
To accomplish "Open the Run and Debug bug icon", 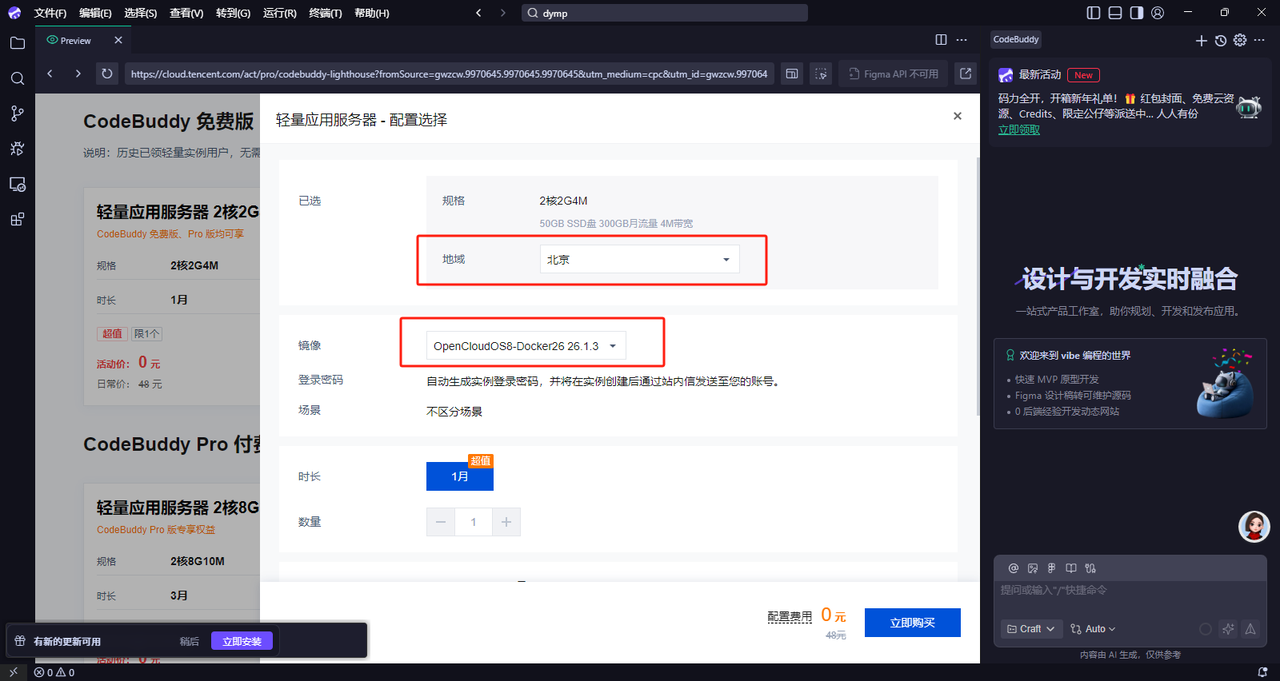I will [x=17, y=149].
